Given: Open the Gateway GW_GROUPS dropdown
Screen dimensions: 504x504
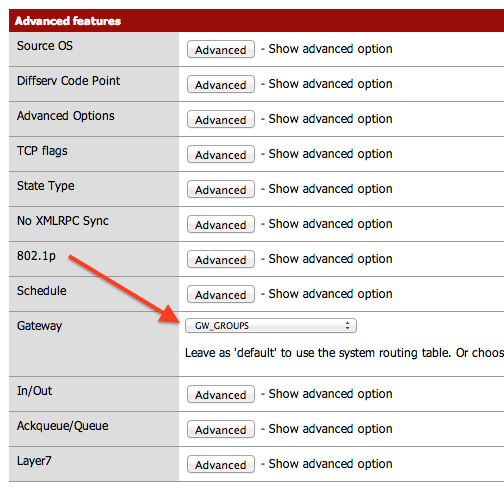Looking at the screenshot, I should 271,326.
